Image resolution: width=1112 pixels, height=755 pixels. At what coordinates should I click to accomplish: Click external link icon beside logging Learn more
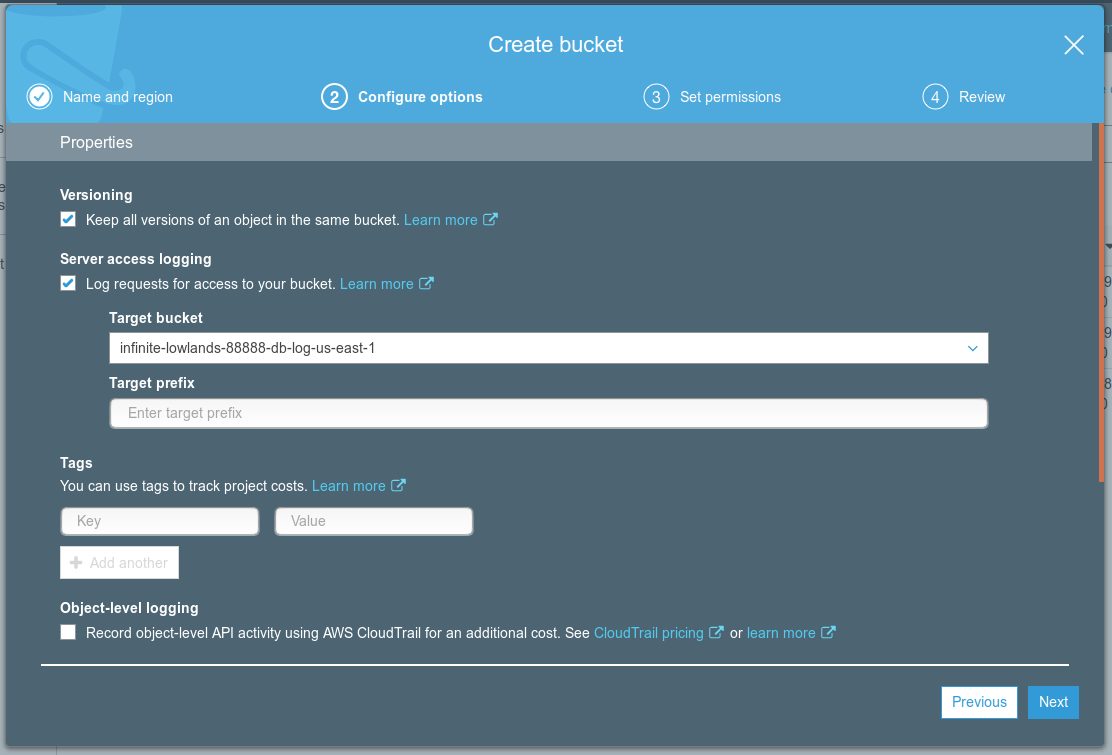pos(426,283)
